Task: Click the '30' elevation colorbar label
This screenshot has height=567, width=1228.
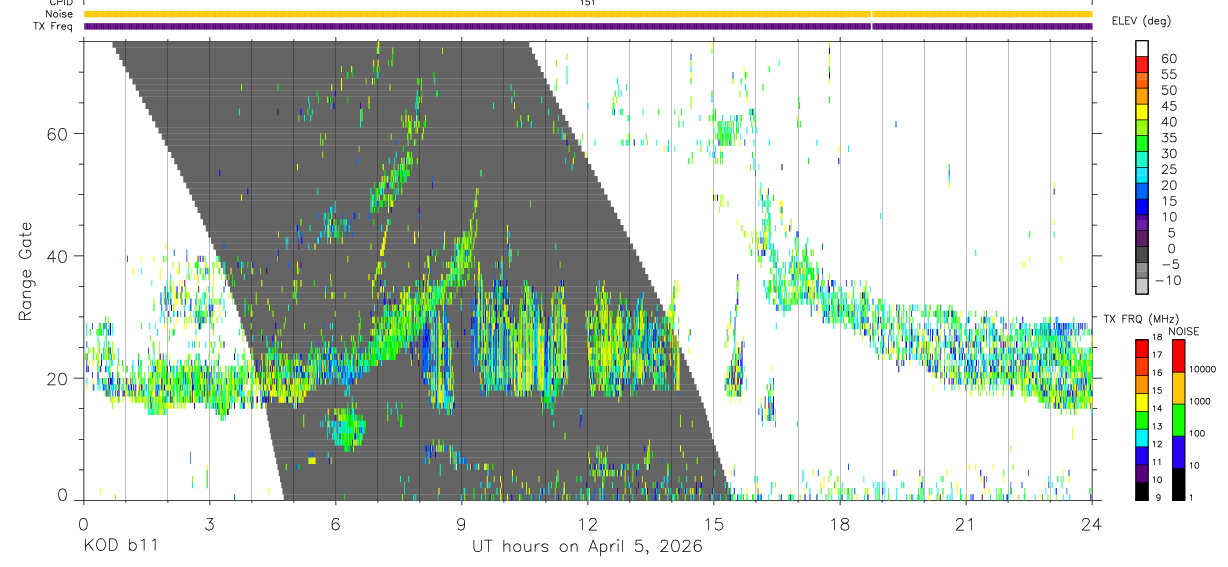Action: pos(1167,153)
